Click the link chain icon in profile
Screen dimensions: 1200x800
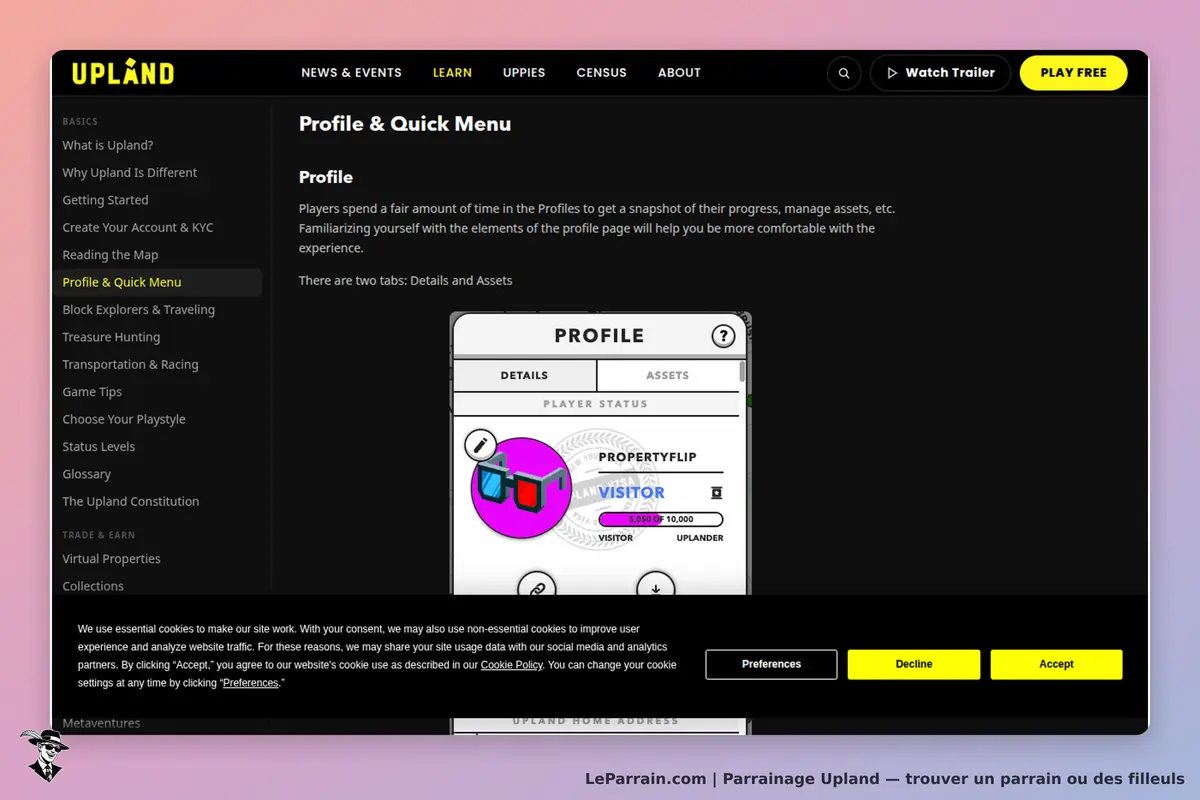536,588
